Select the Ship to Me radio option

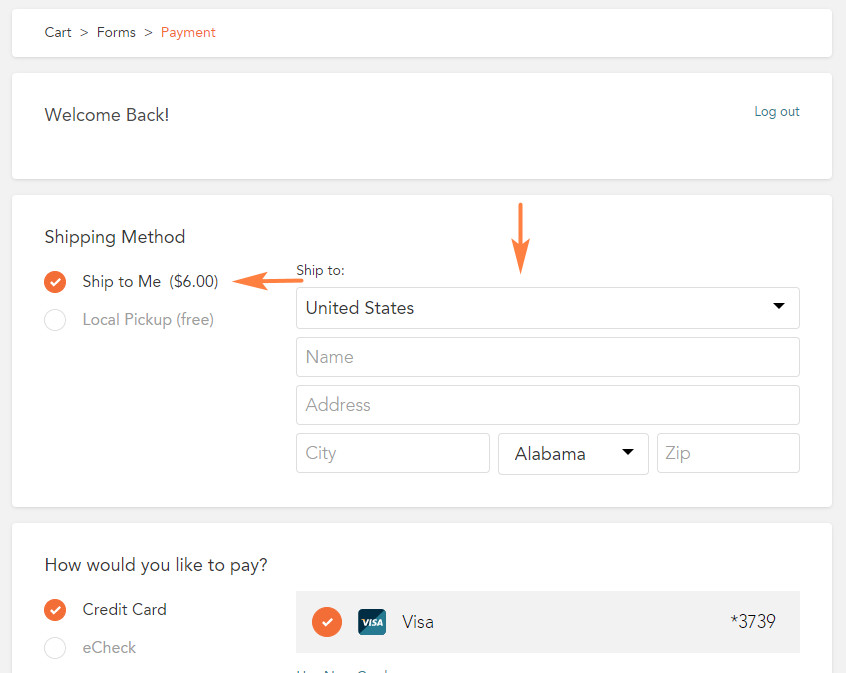[x=55, y=282]
